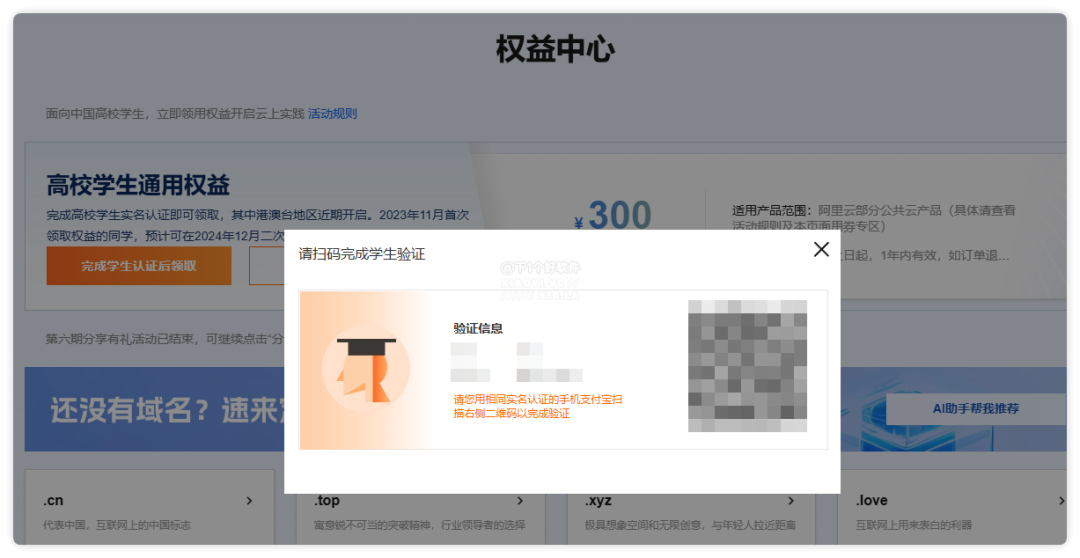Open the .top domain card arrow
This screenshot has width=1080, height=558.
coord(520,501)
